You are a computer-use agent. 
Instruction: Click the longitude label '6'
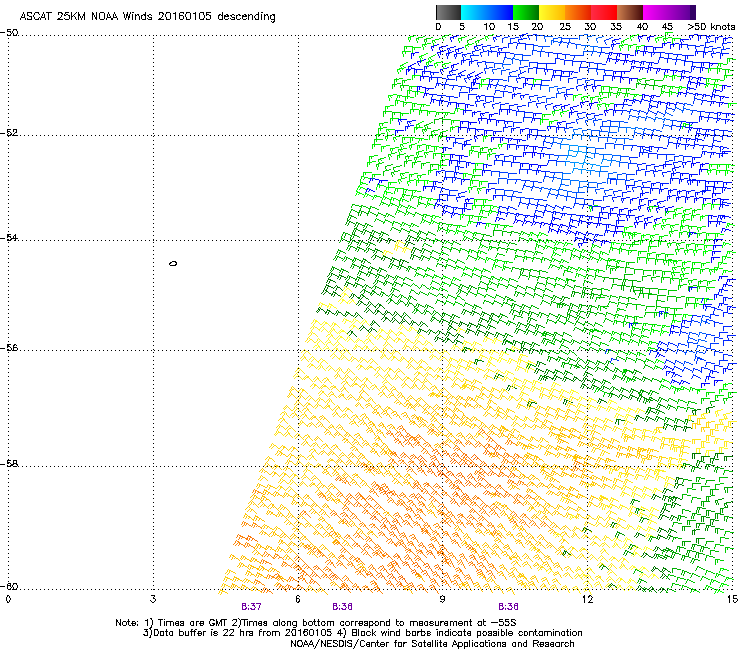(x=298, y=599)
